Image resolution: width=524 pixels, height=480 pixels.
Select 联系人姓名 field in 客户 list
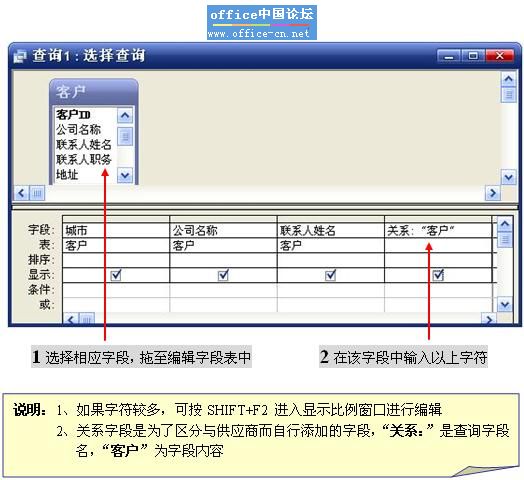coord(84,144)
